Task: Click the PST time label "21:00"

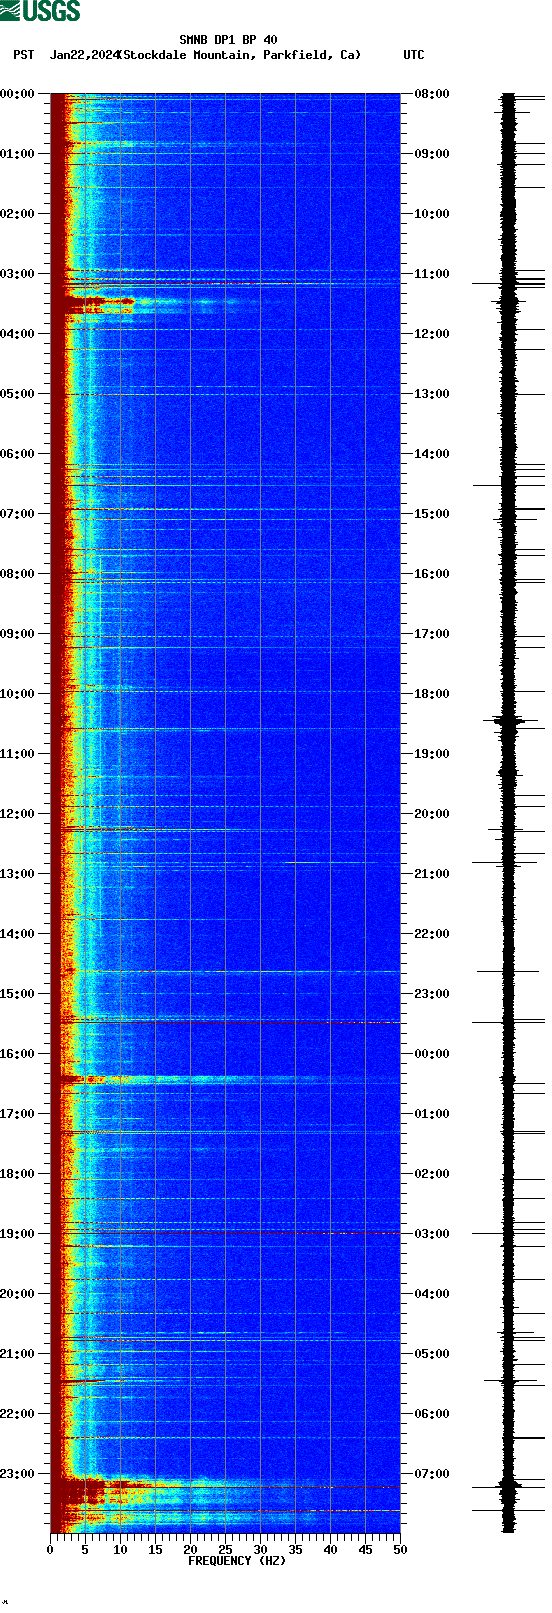Action: click(18, 1354)
